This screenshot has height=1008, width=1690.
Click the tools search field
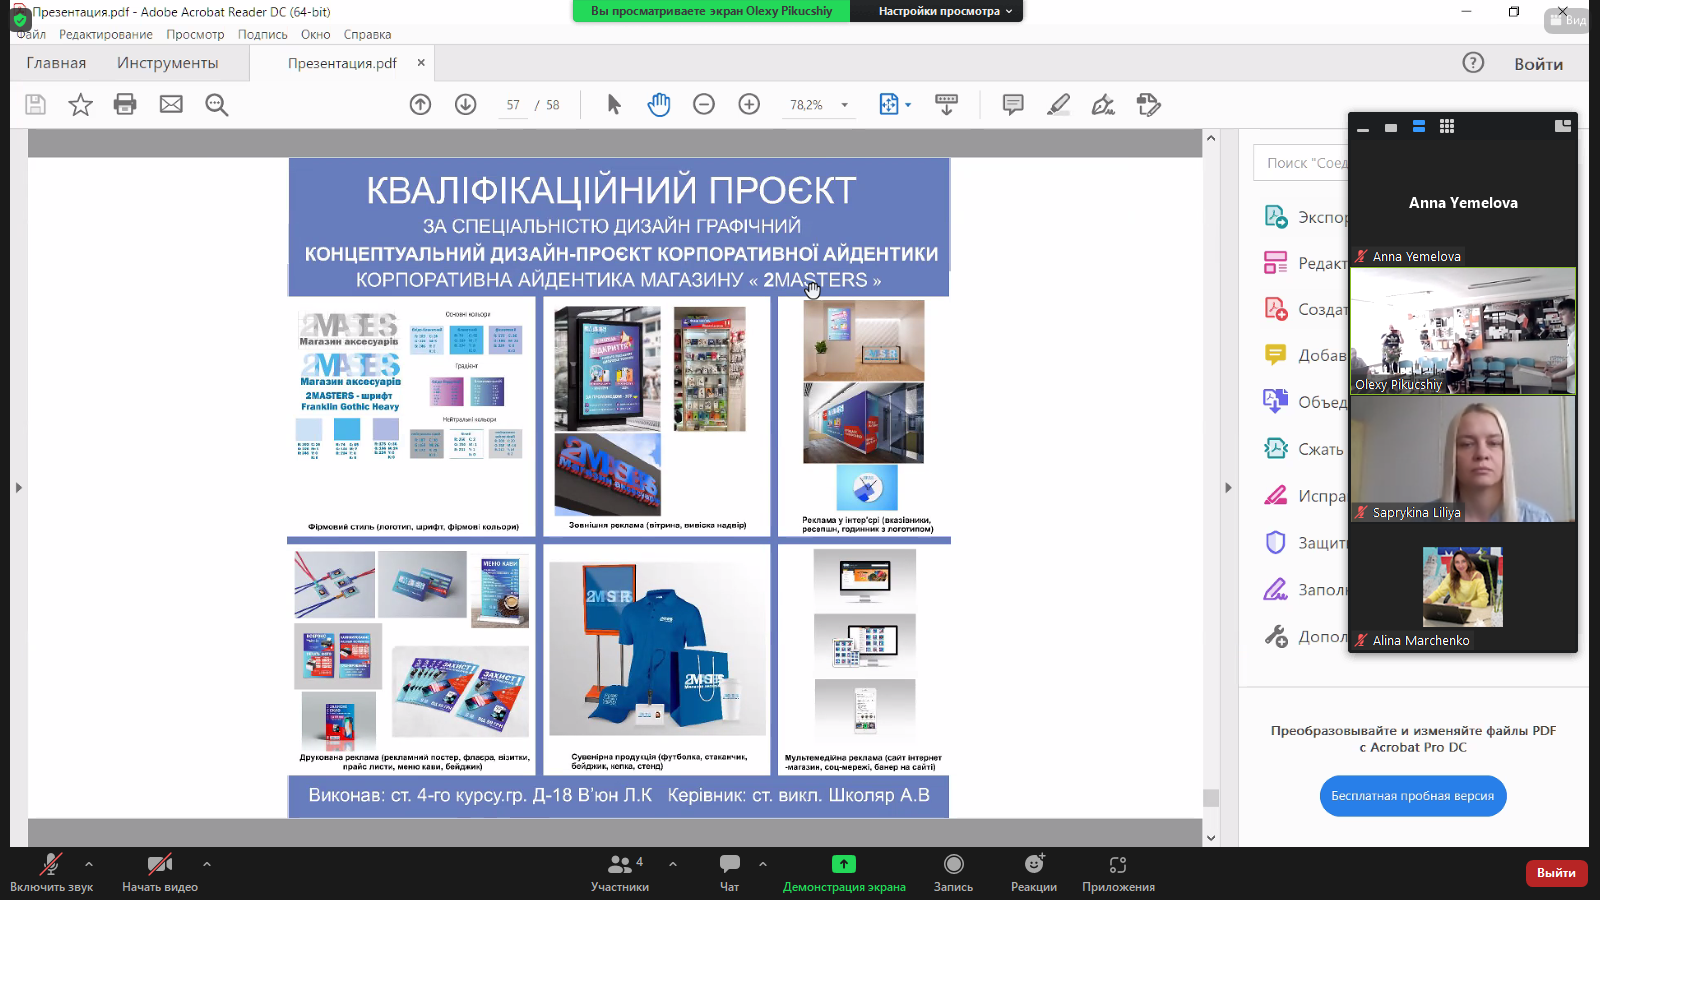coord(1301,163)
